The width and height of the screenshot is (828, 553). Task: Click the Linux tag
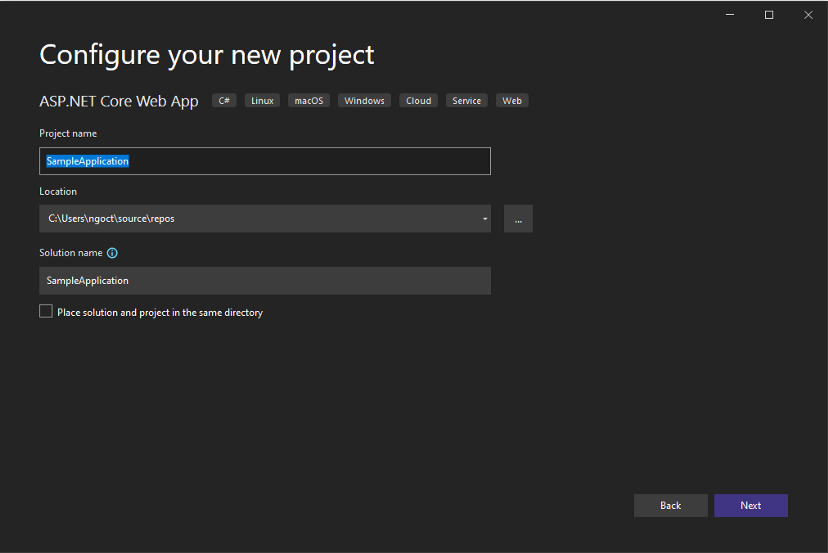click(262, 101)
